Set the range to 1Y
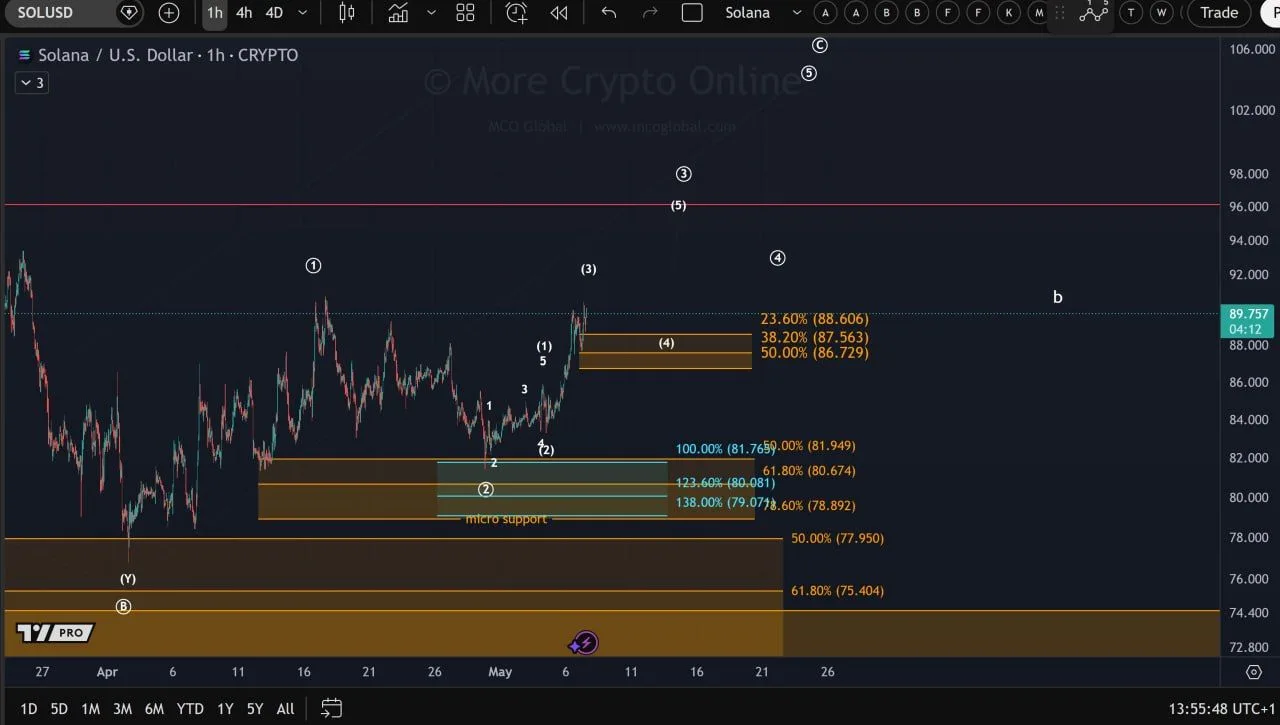This screenshot has width=1280, height=725. click(x=225, y=709)
